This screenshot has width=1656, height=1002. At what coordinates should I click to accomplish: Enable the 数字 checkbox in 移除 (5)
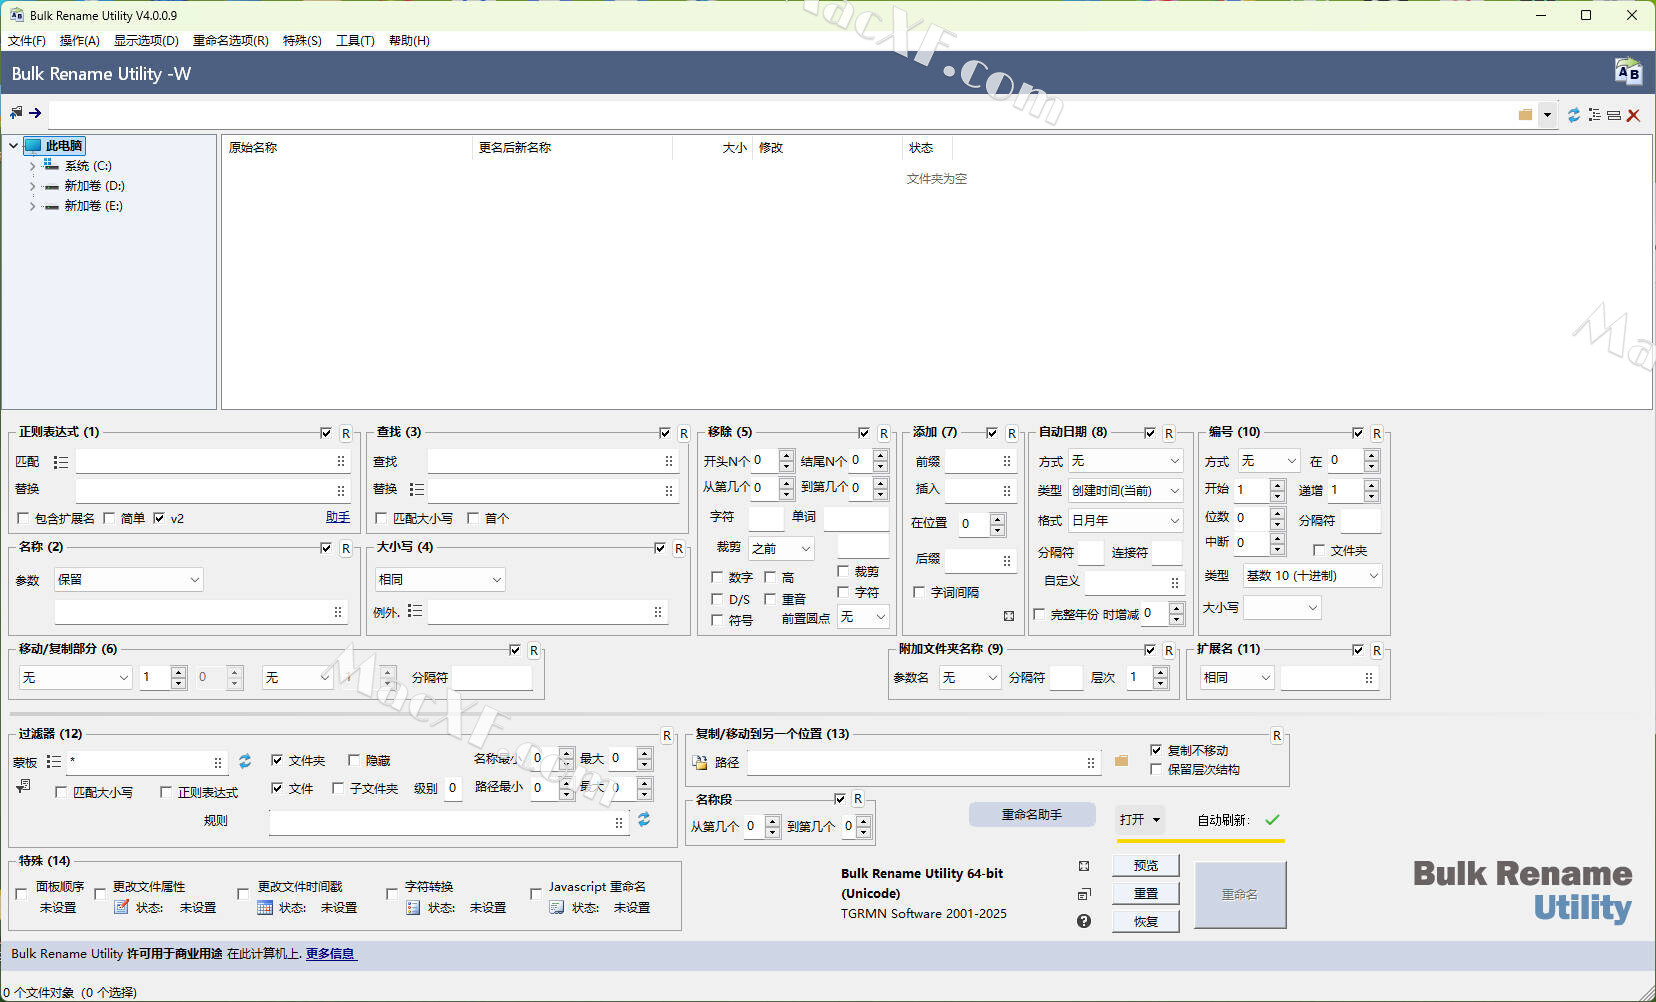coord(717,577)
